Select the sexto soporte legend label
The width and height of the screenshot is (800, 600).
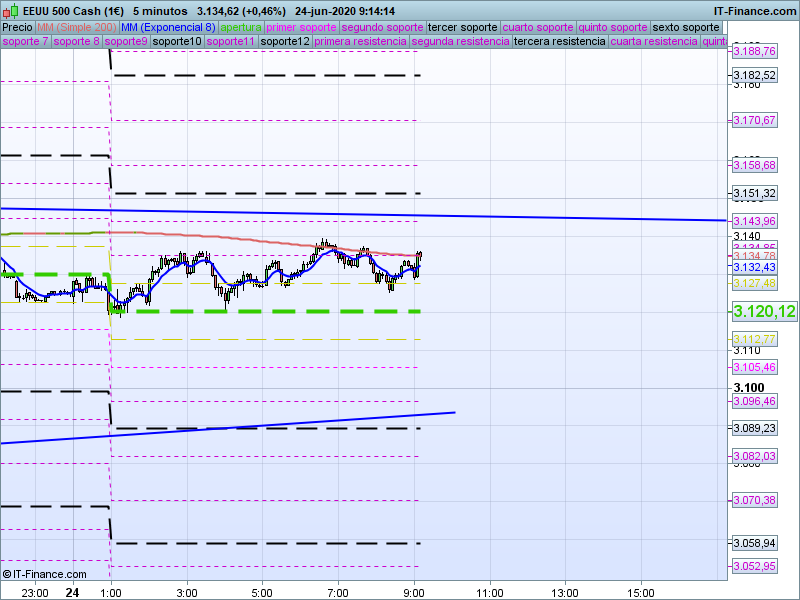(x=685, y=27)
